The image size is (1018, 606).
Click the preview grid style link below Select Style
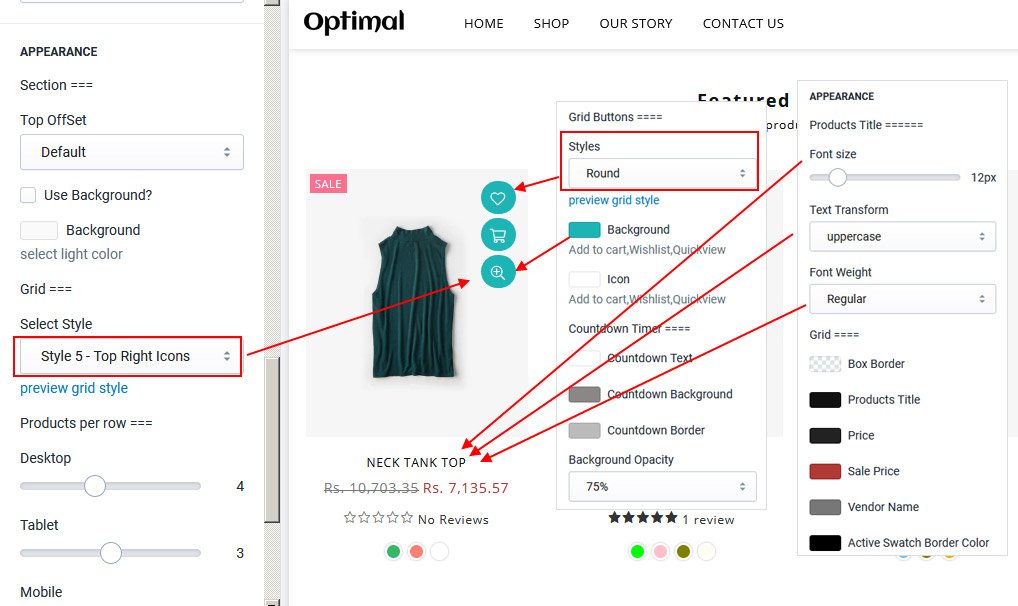coord(74,388)
